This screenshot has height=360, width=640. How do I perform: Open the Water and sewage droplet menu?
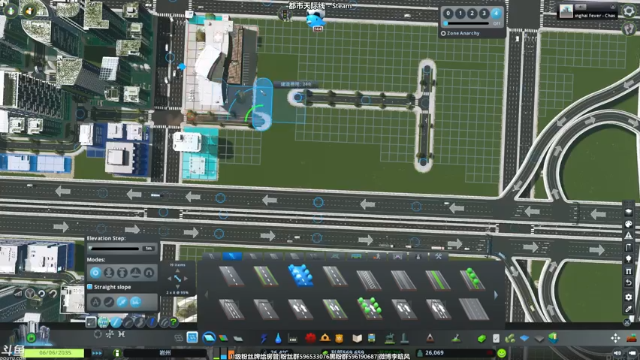point(278,338)
